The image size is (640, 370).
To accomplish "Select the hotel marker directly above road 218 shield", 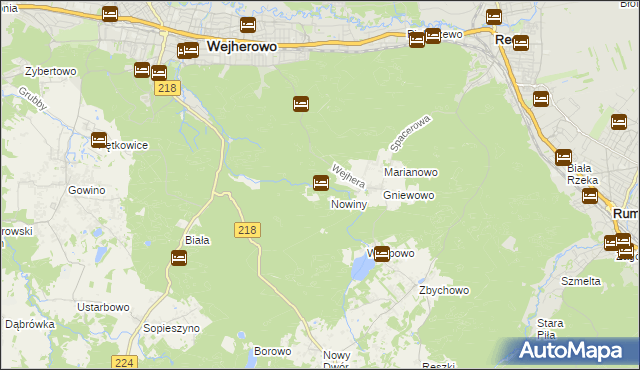I will pos(159,73).
